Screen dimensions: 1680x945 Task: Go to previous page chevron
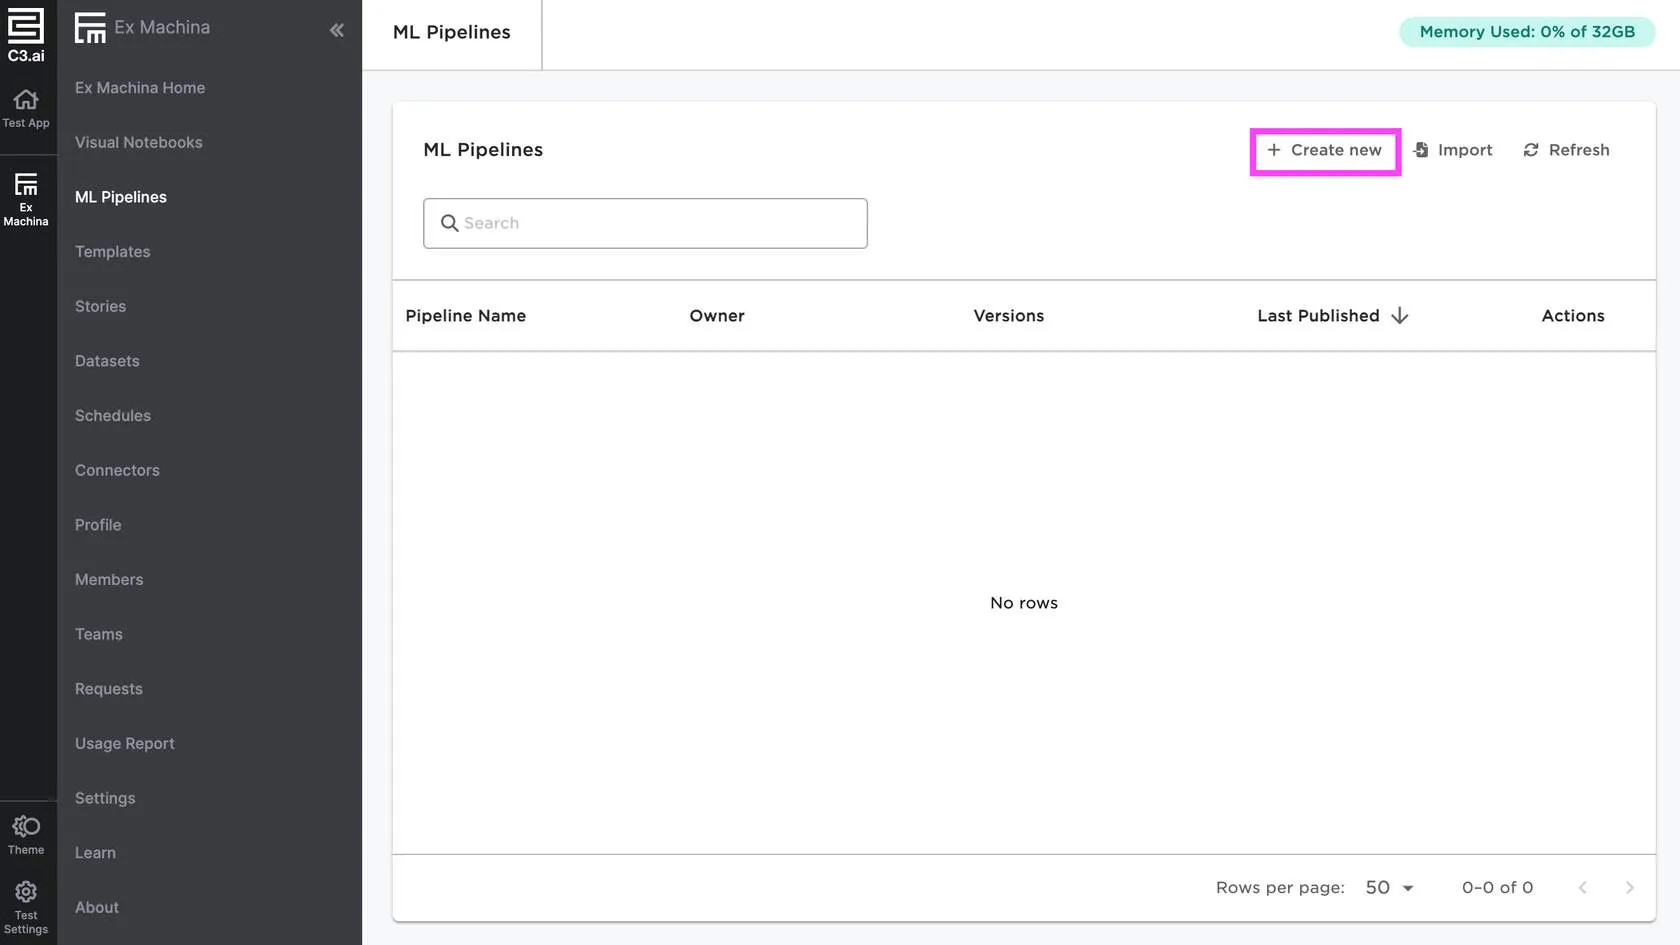[x=1582, y=888]
